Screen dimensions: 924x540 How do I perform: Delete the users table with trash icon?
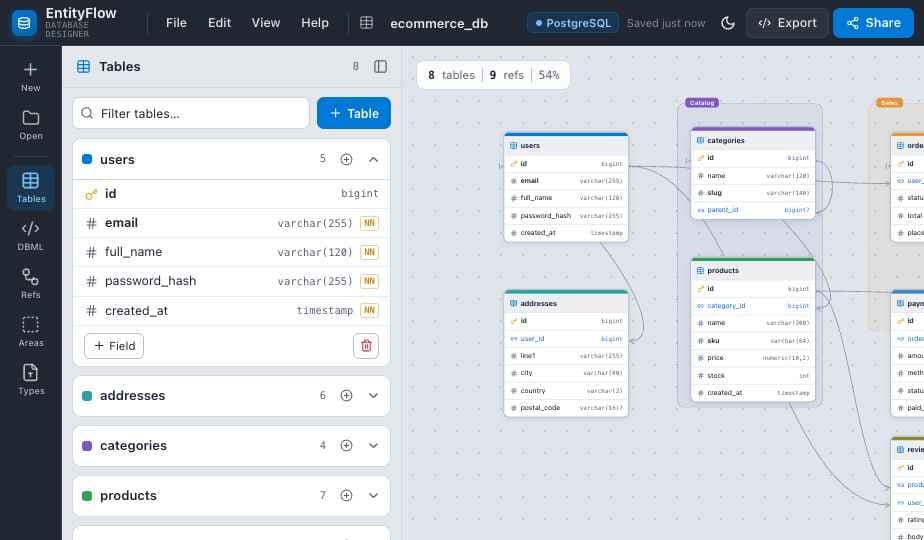click(x=366, y=346)
